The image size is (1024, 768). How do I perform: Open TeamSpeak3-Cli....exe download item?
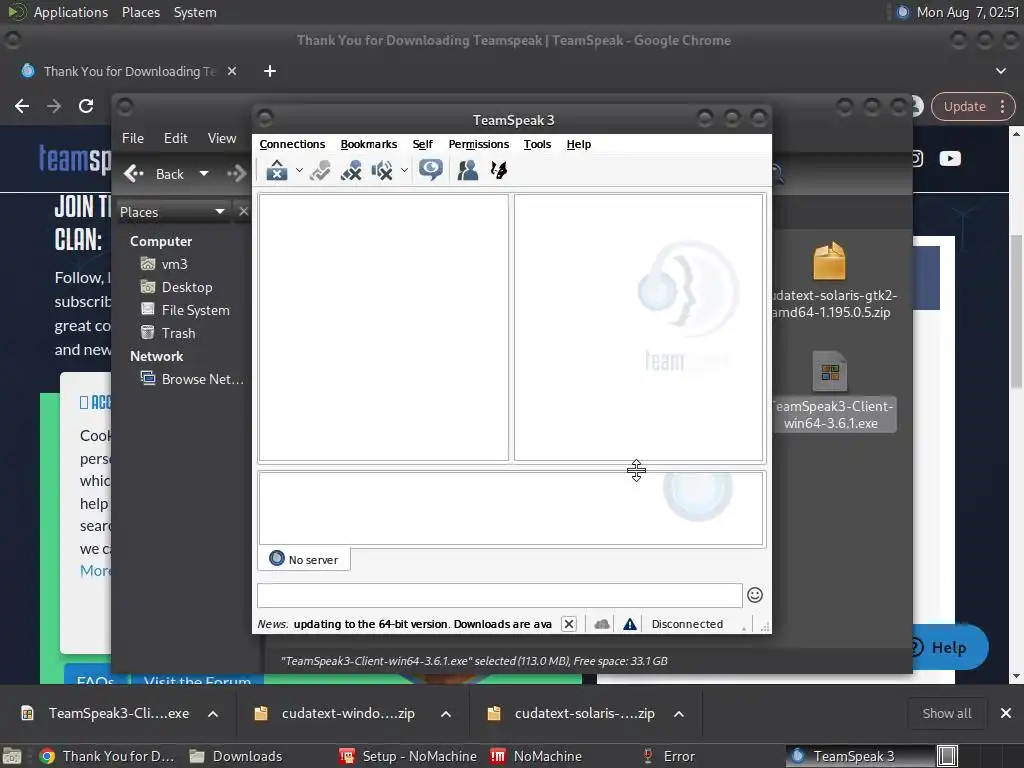coord(106,713)
